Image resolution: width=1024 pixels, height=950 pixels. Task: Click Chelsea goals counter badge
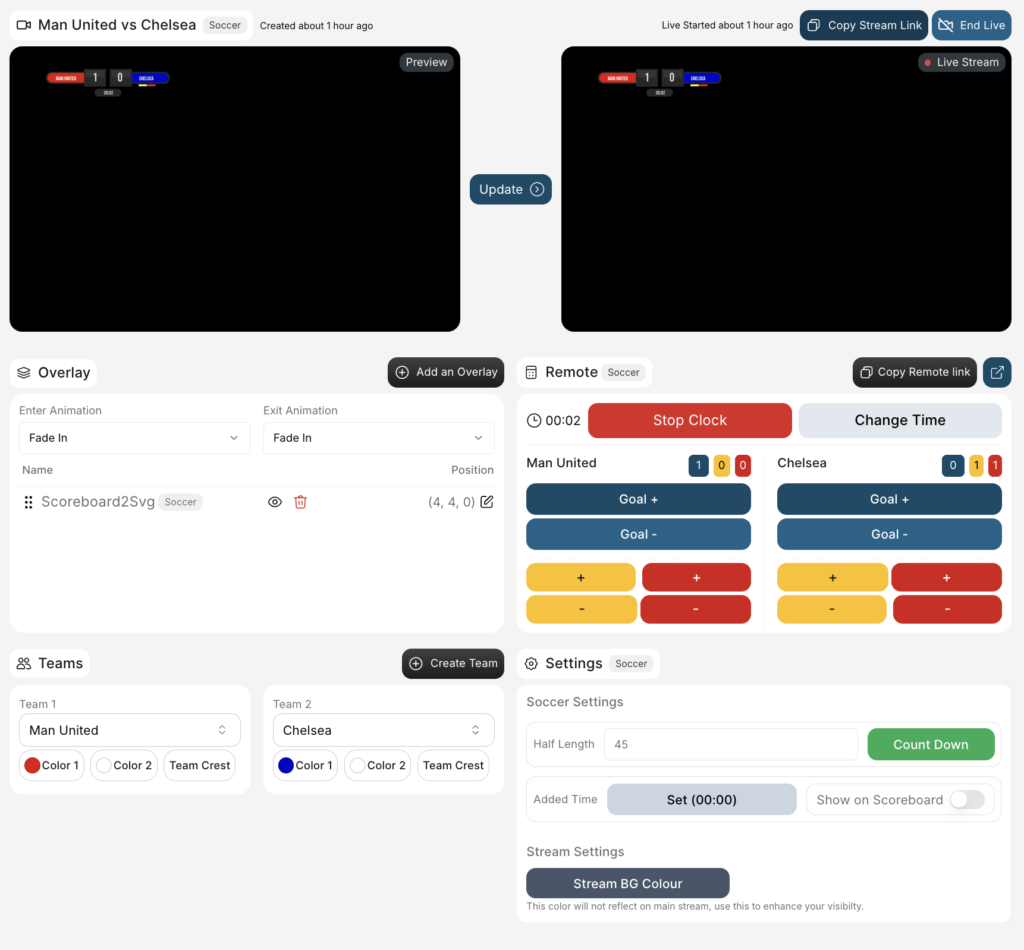pos(952,466)
